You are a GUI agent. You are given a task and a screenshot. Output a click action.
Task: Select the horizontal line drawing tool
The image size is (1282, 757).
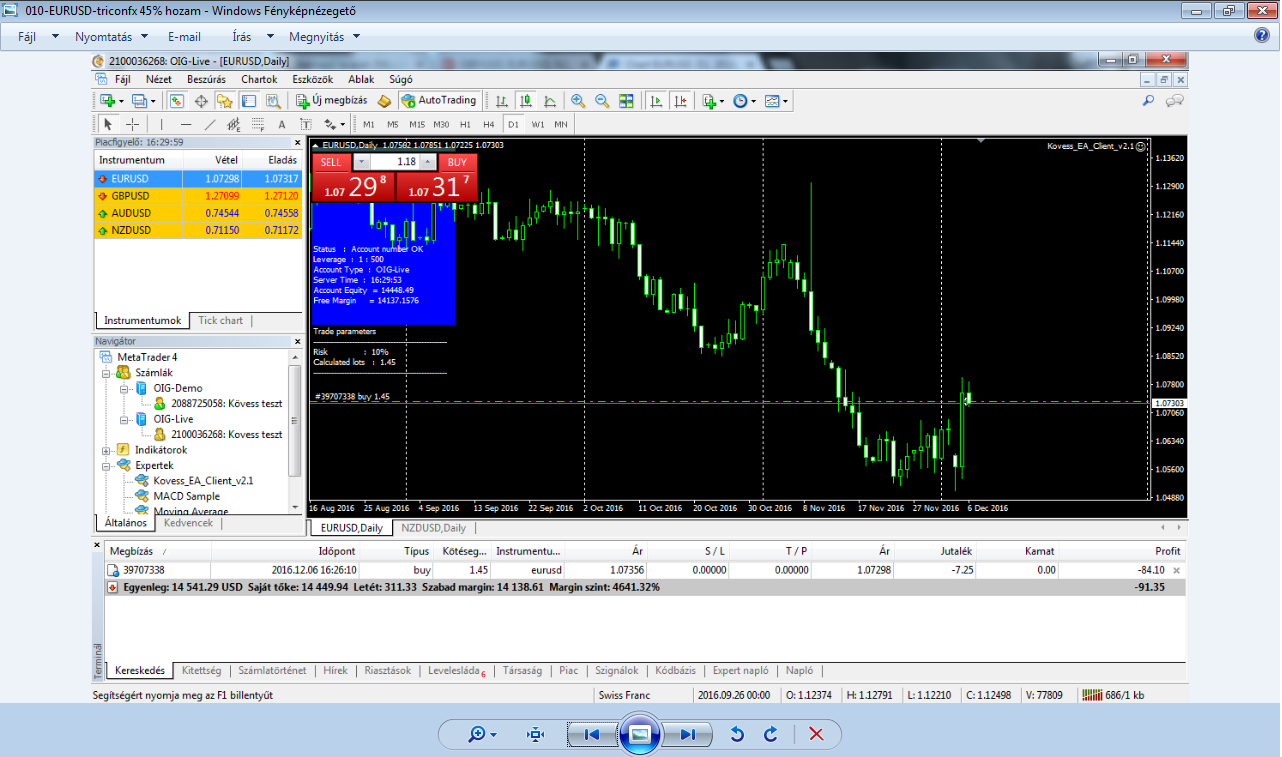[185, 125]
